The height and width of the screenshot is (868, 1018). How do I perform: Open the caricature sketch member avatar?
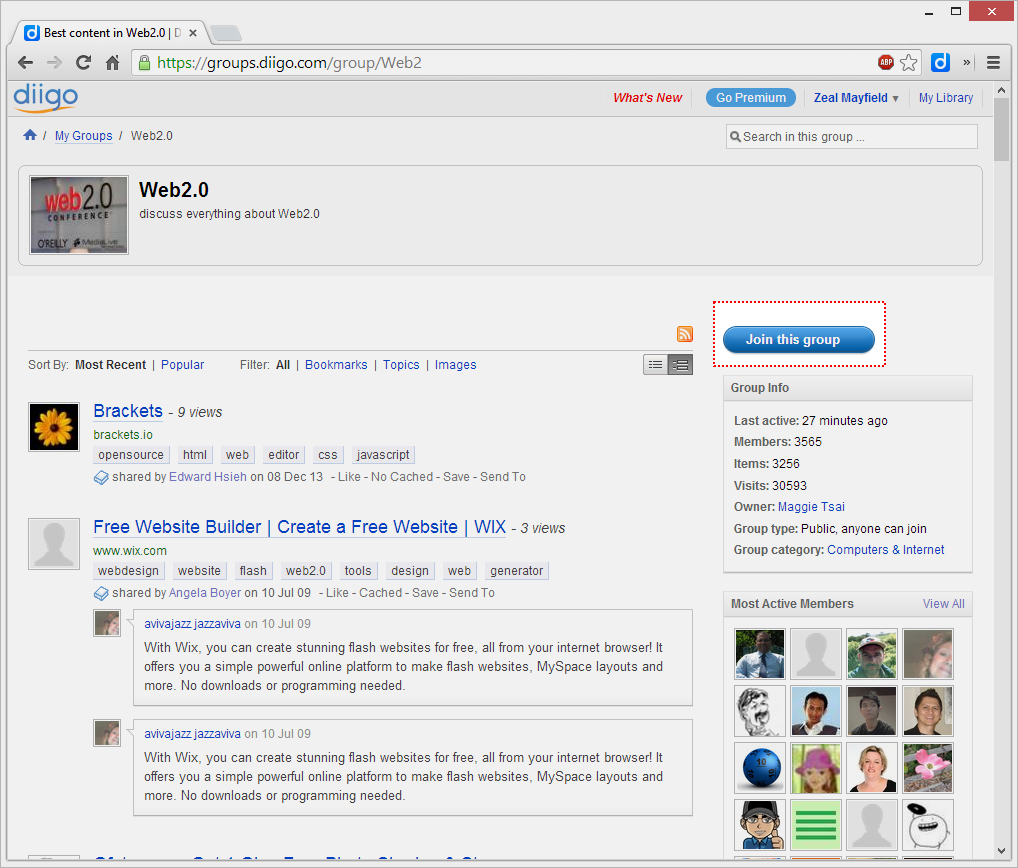pos(760,711)
